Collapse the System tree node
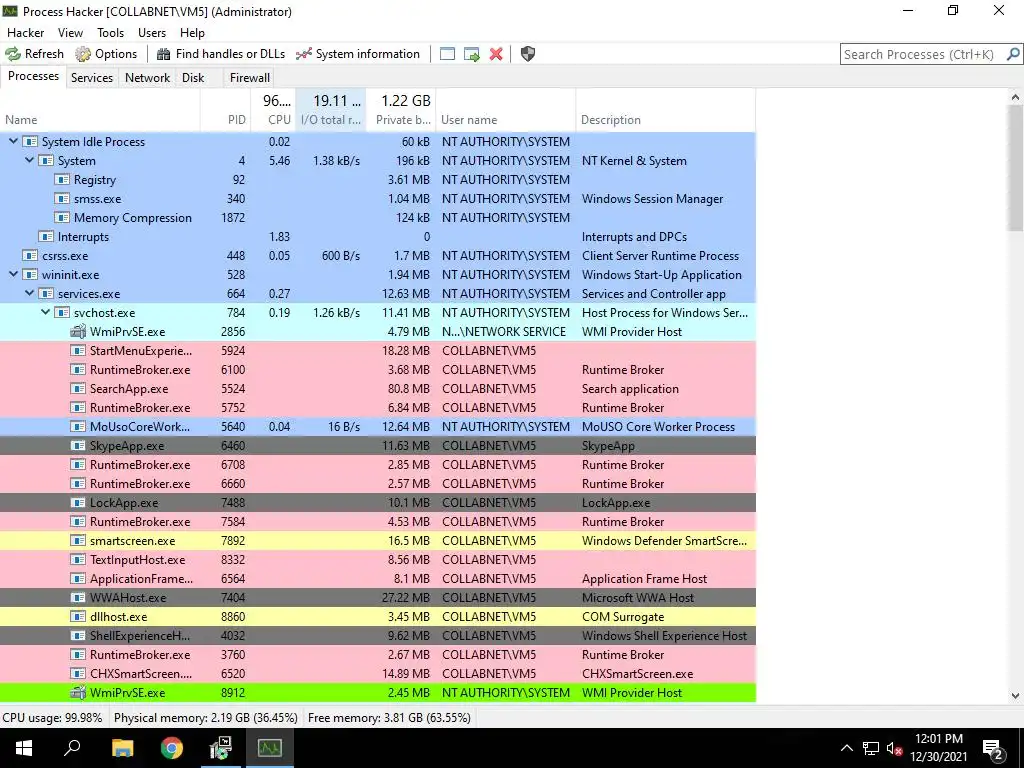 coord(29,160)
